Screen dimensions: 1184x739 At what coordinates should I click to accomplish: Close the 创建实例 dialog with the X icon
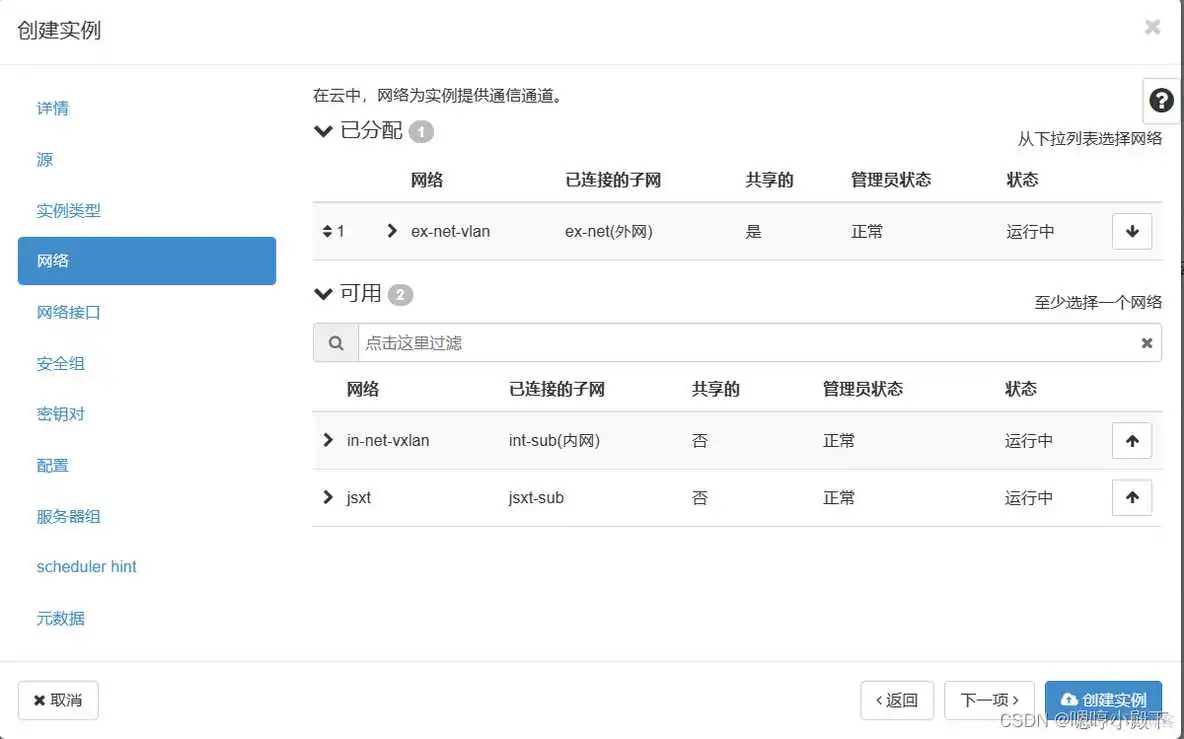[x=1152, y=27]
